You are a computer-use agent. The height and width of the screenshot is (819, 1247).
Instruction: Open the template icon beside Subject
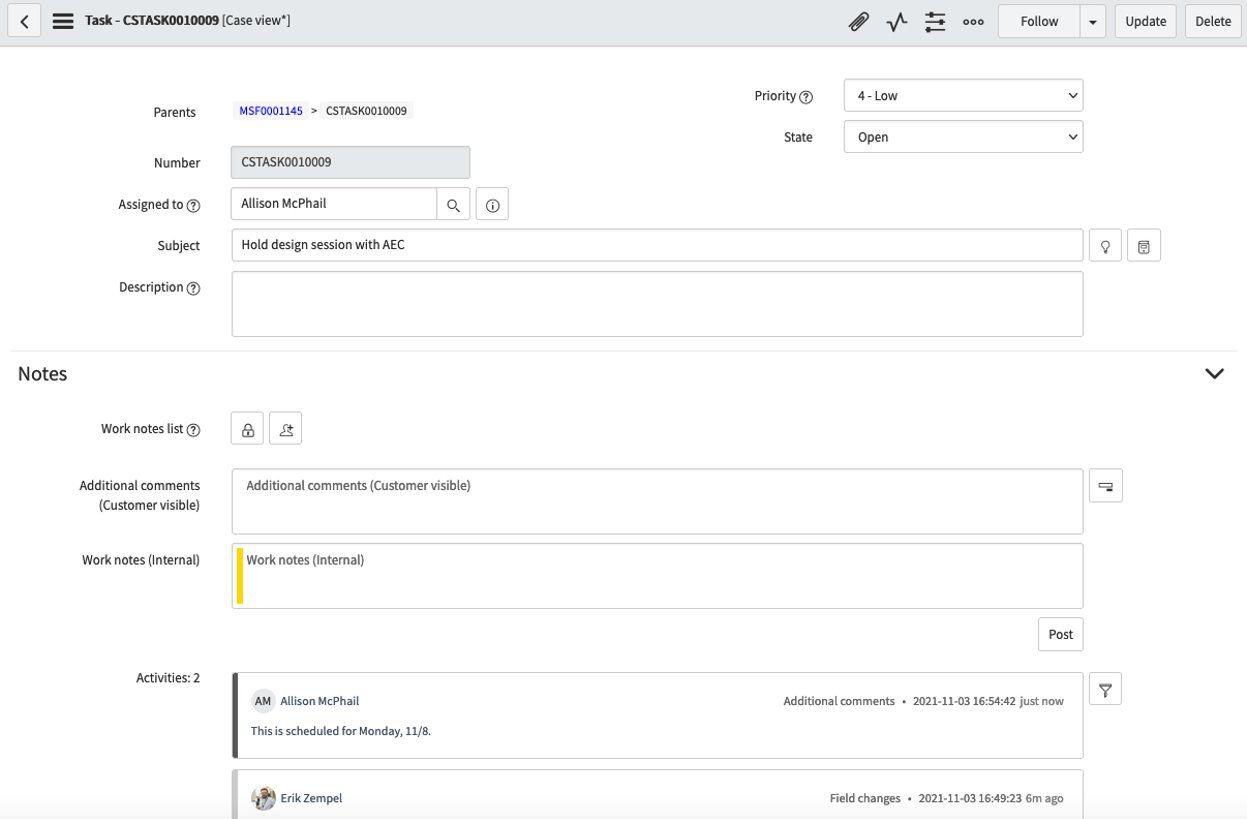coord(1144,246)
